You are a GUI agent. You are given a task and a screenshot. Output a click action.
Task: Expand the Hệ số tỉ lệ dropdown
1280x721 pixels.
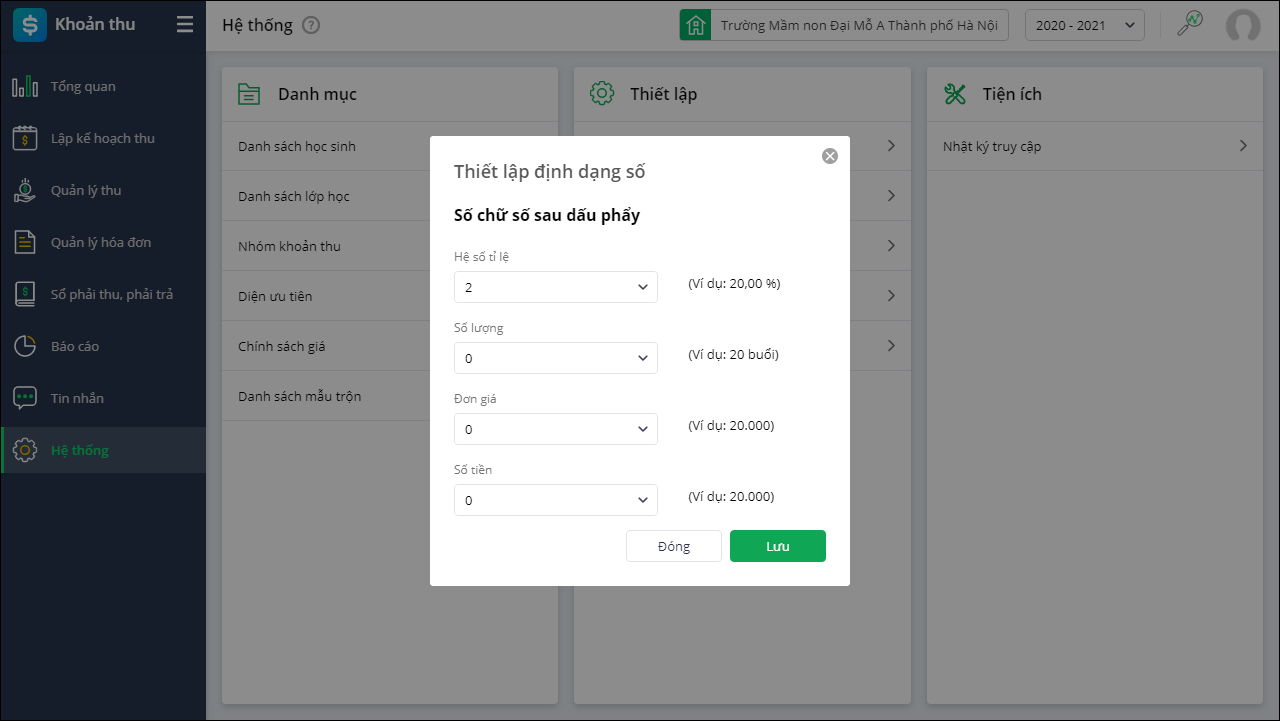(x=555, y=287)
